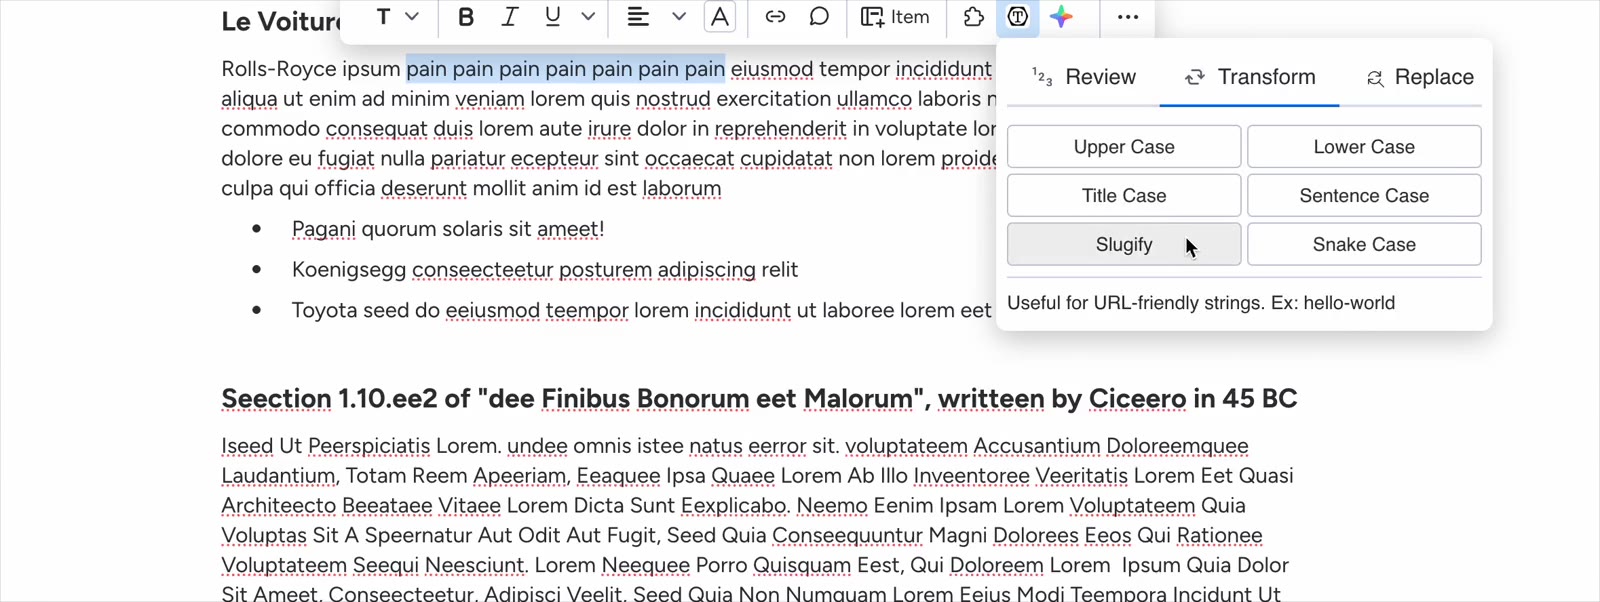The image size is (1600, 602).
Task: Click the Slugify button
Action: point(1124,245)
